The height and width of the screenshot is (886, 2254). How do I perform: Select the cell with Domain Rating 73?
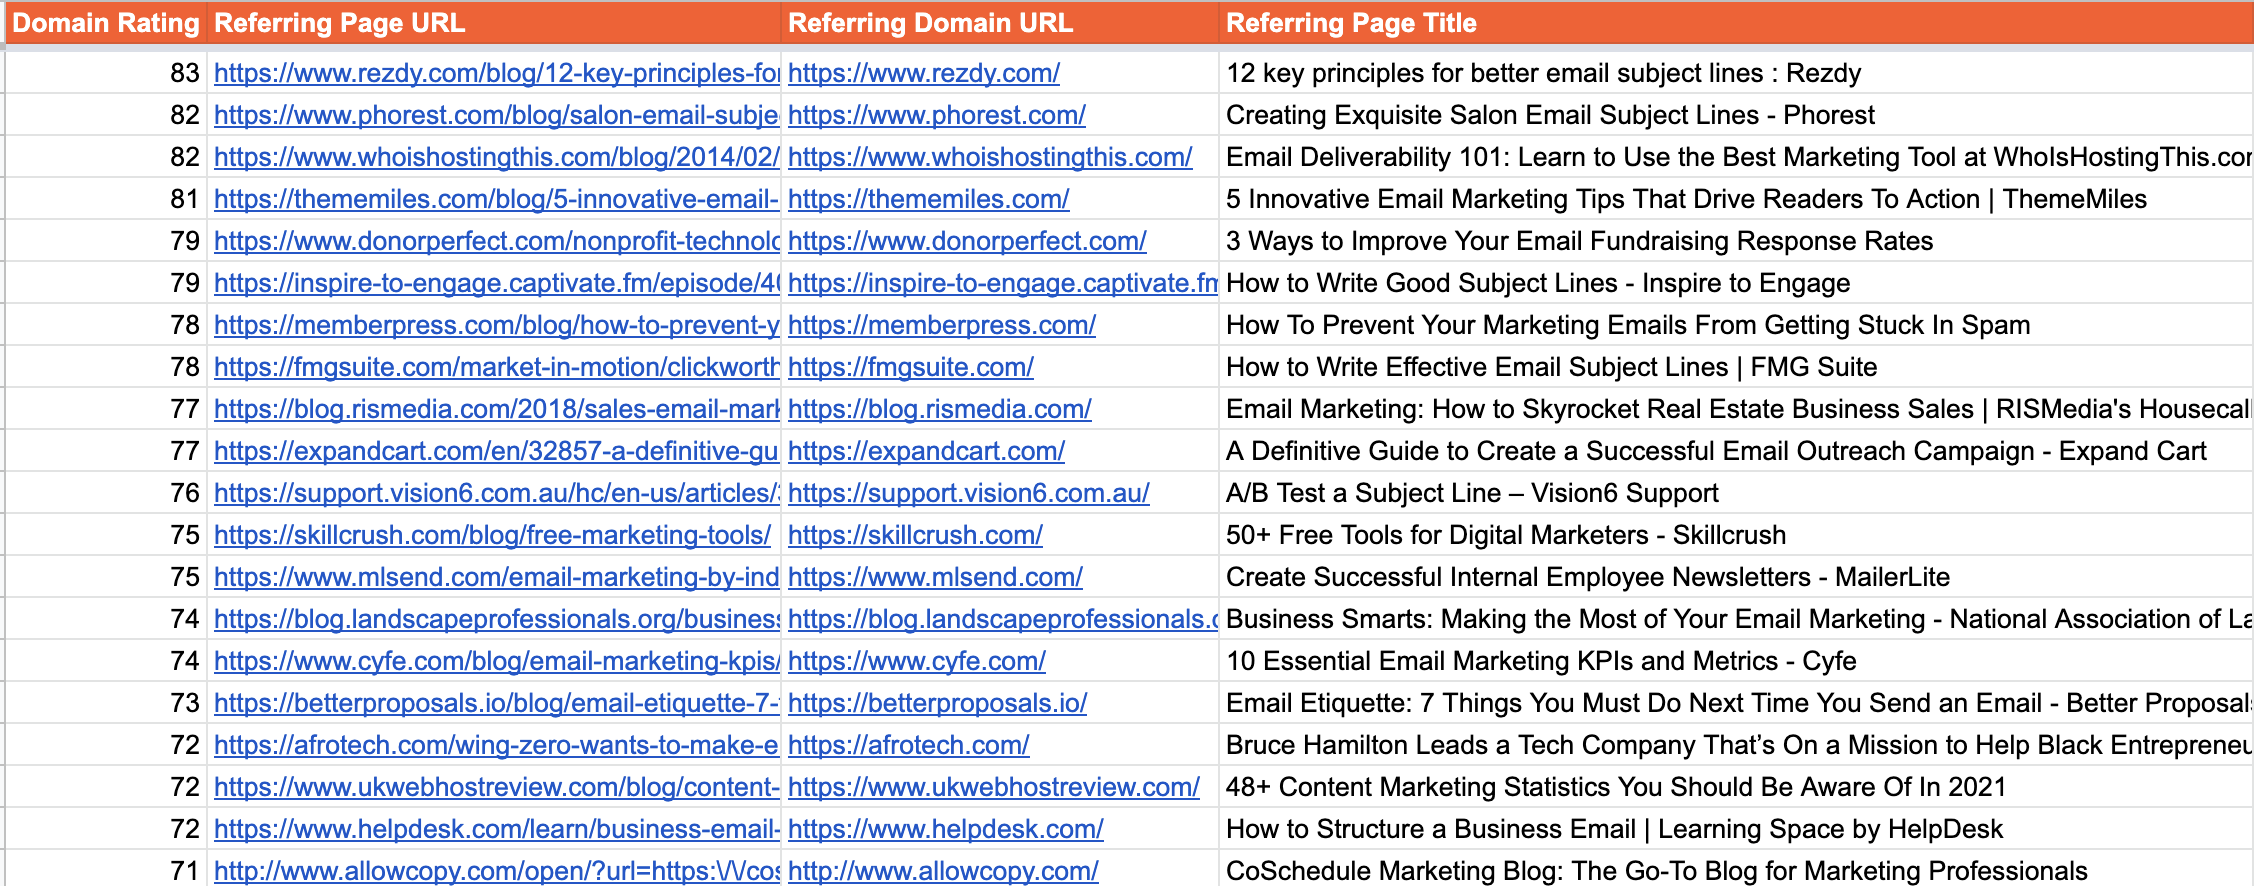pyautogui.click(x=105, y=703)
